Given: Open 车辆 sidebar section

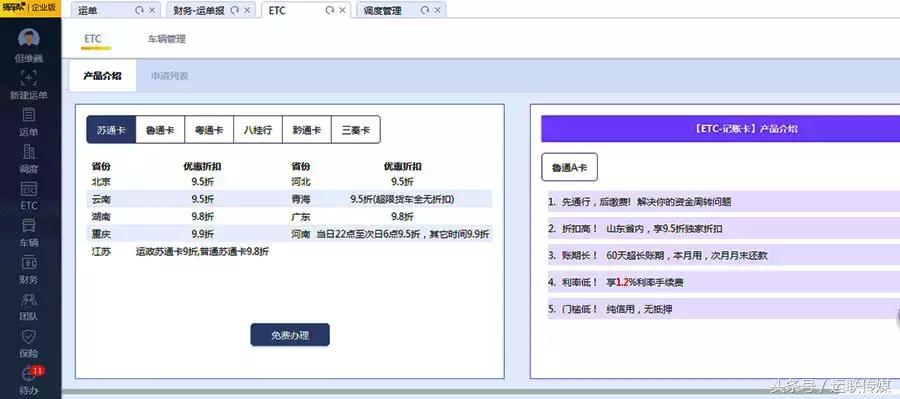Looking at the screenshot, I should tap(29, 233).
